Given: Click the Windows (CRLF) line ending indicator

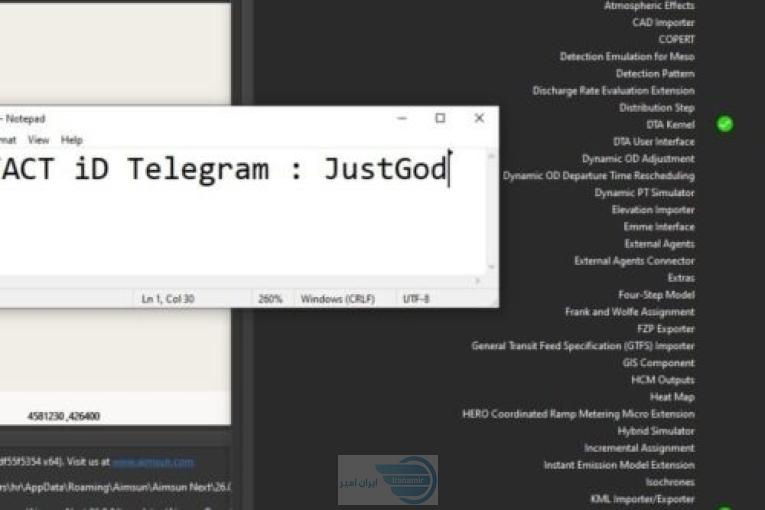Looking at the screenshot, I should tap(334, 299).
